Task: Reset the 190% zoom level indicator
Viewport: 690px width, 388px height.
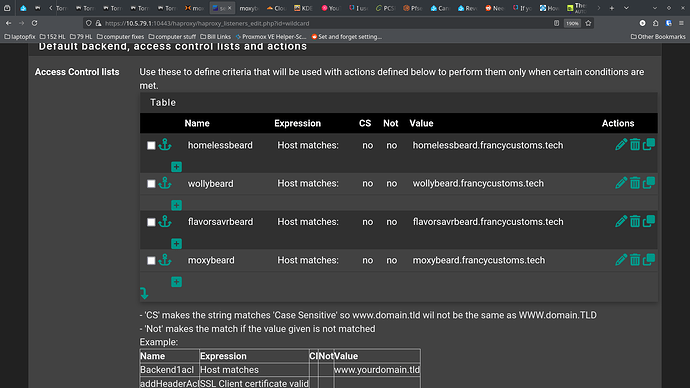Action: tap(572, 23)
